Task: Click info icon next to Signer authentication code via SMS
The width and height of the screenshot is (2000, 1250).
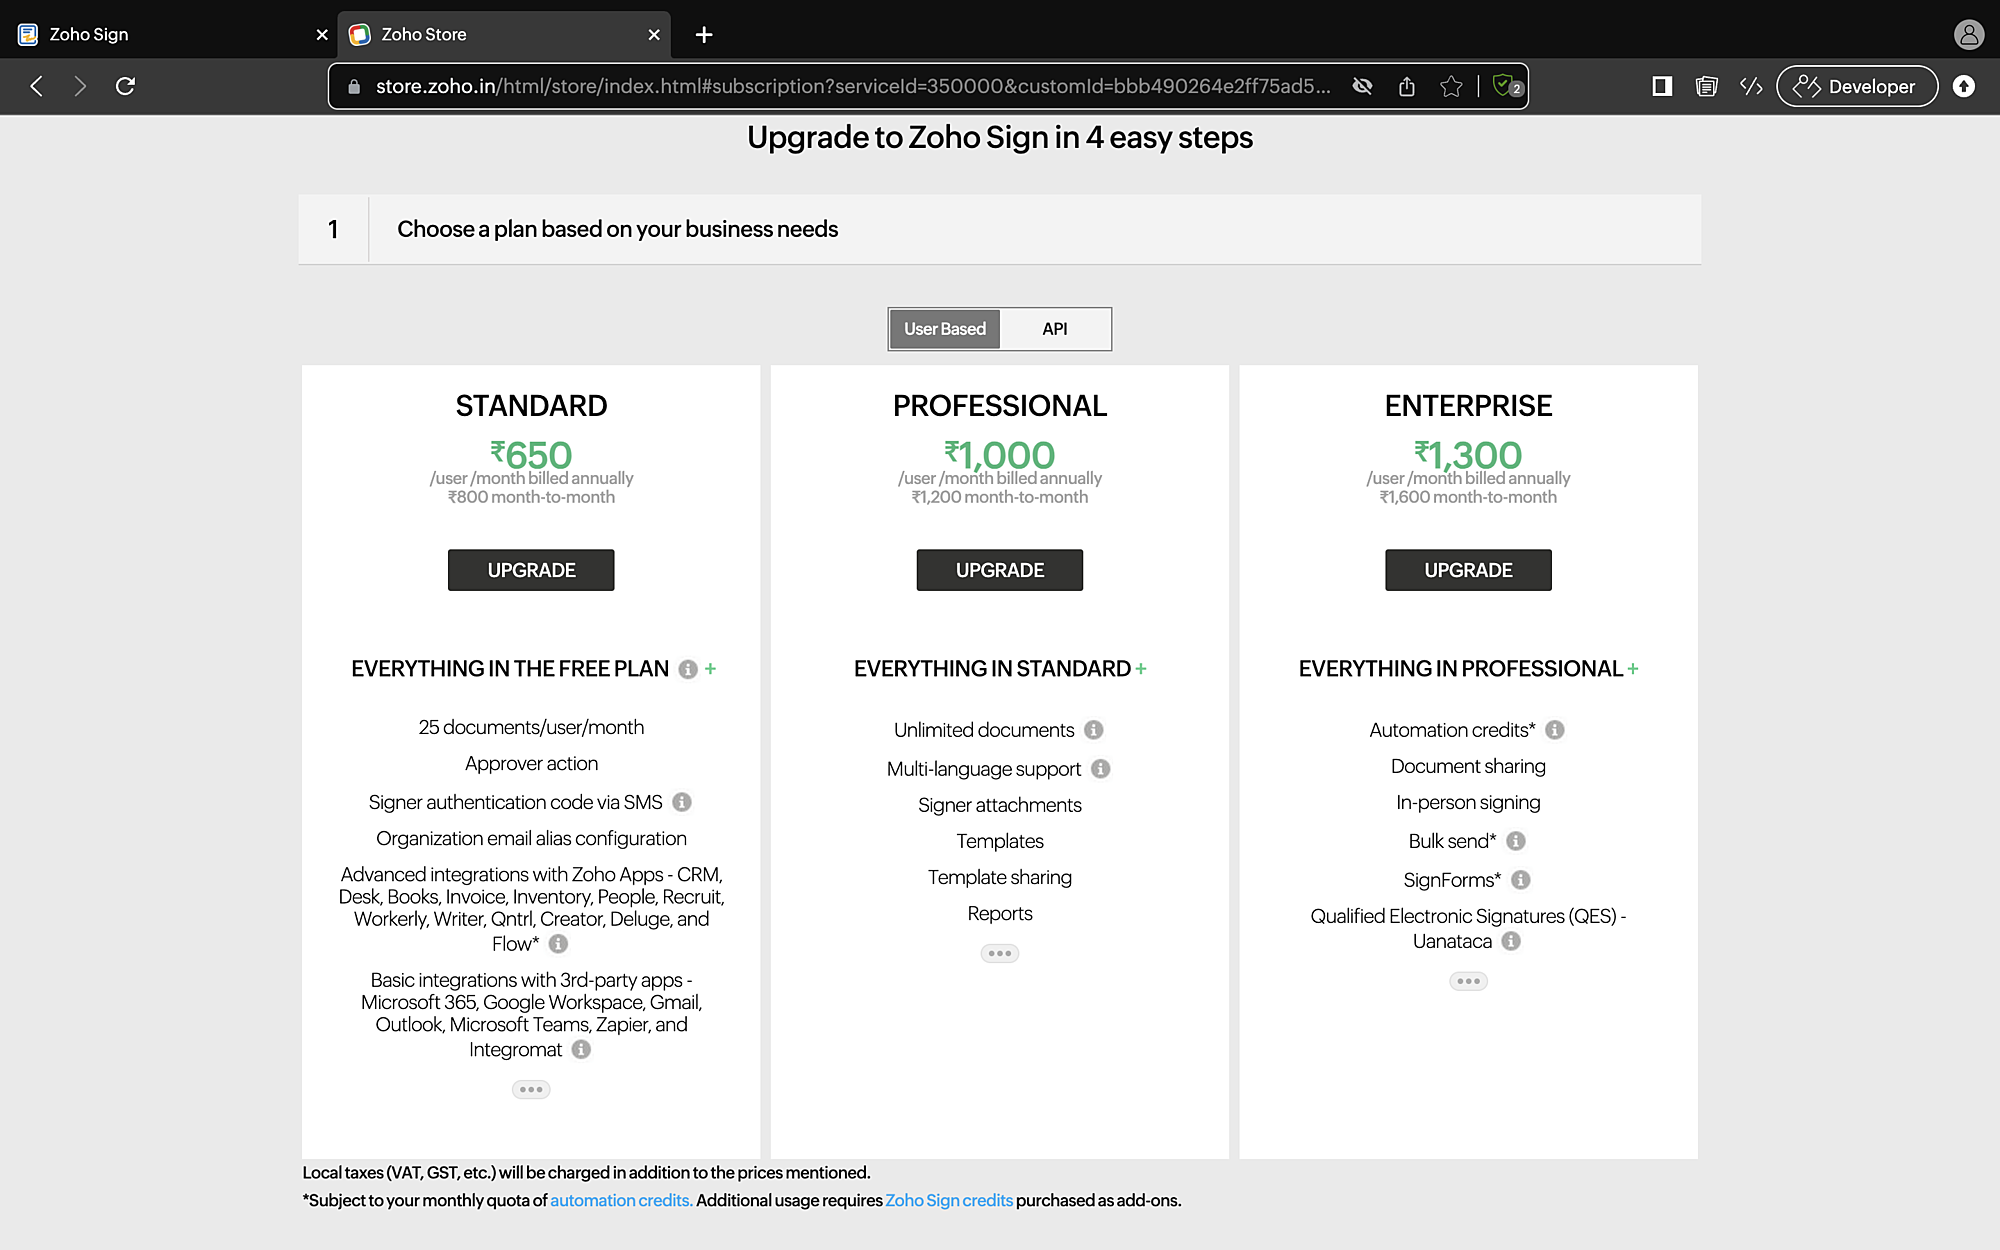Action: [682, 802]
